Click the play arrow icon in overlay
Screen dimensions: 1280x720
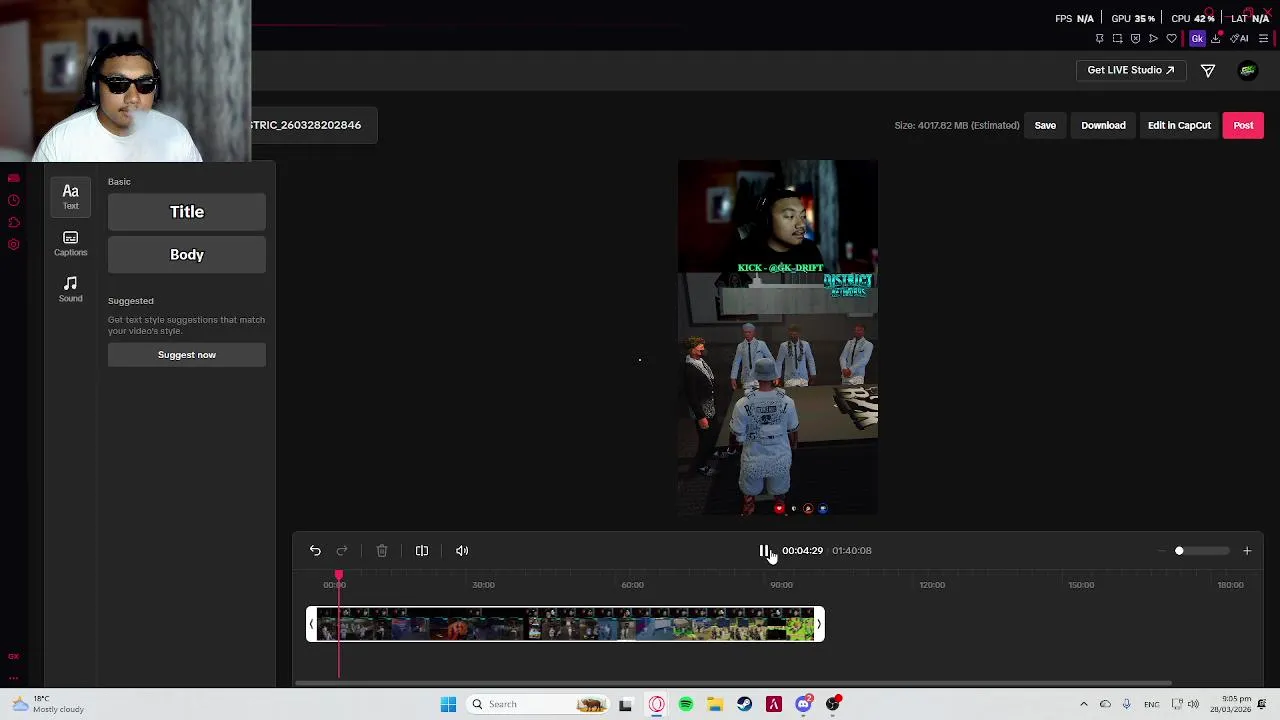click(x=1153, y=39)
